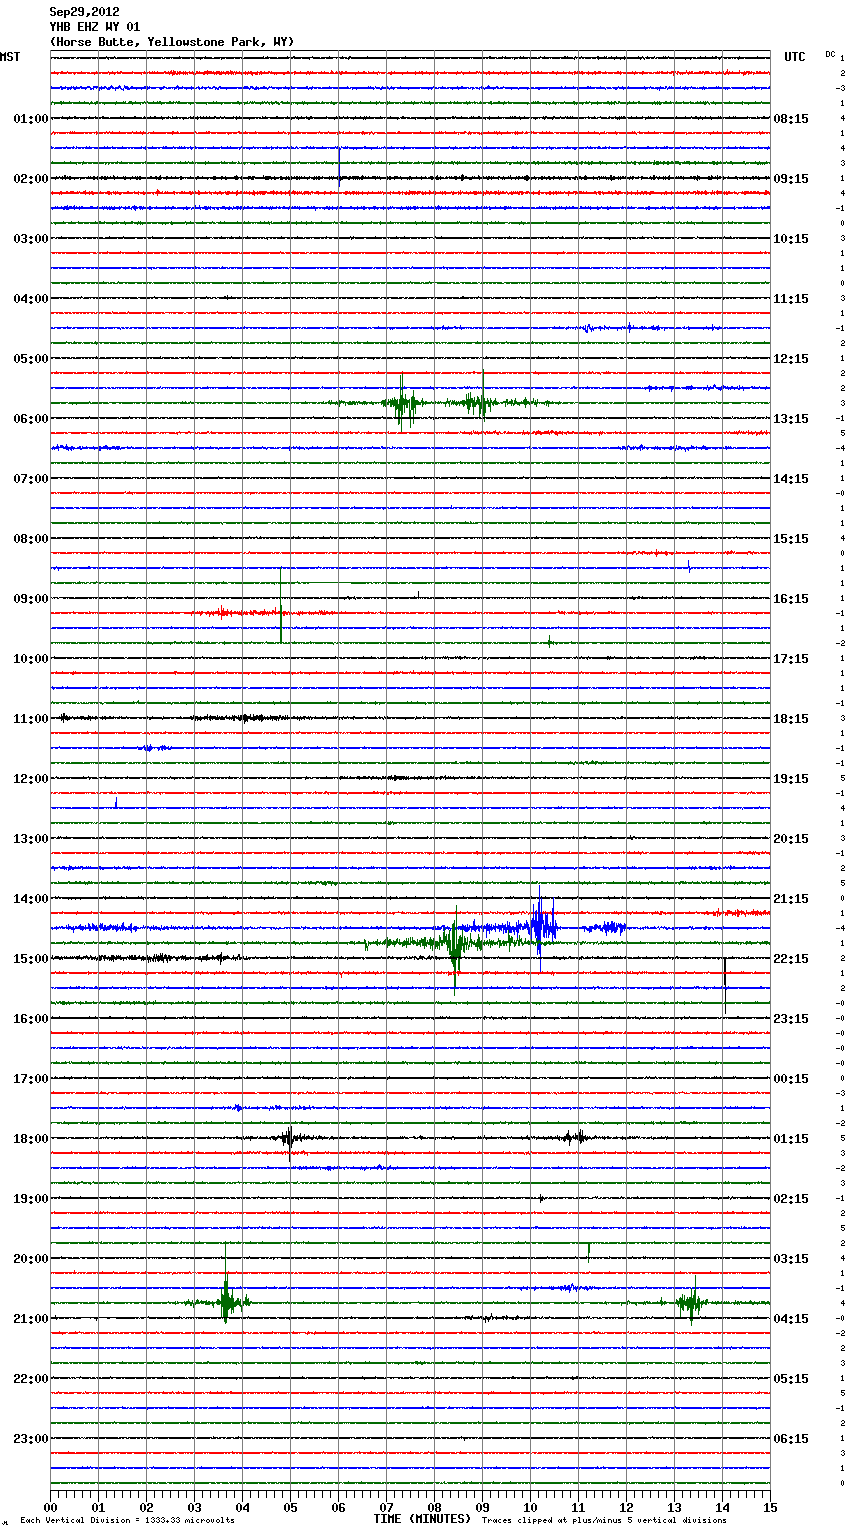
Task: Click the 05:00 MST time label
Action: 30,359
